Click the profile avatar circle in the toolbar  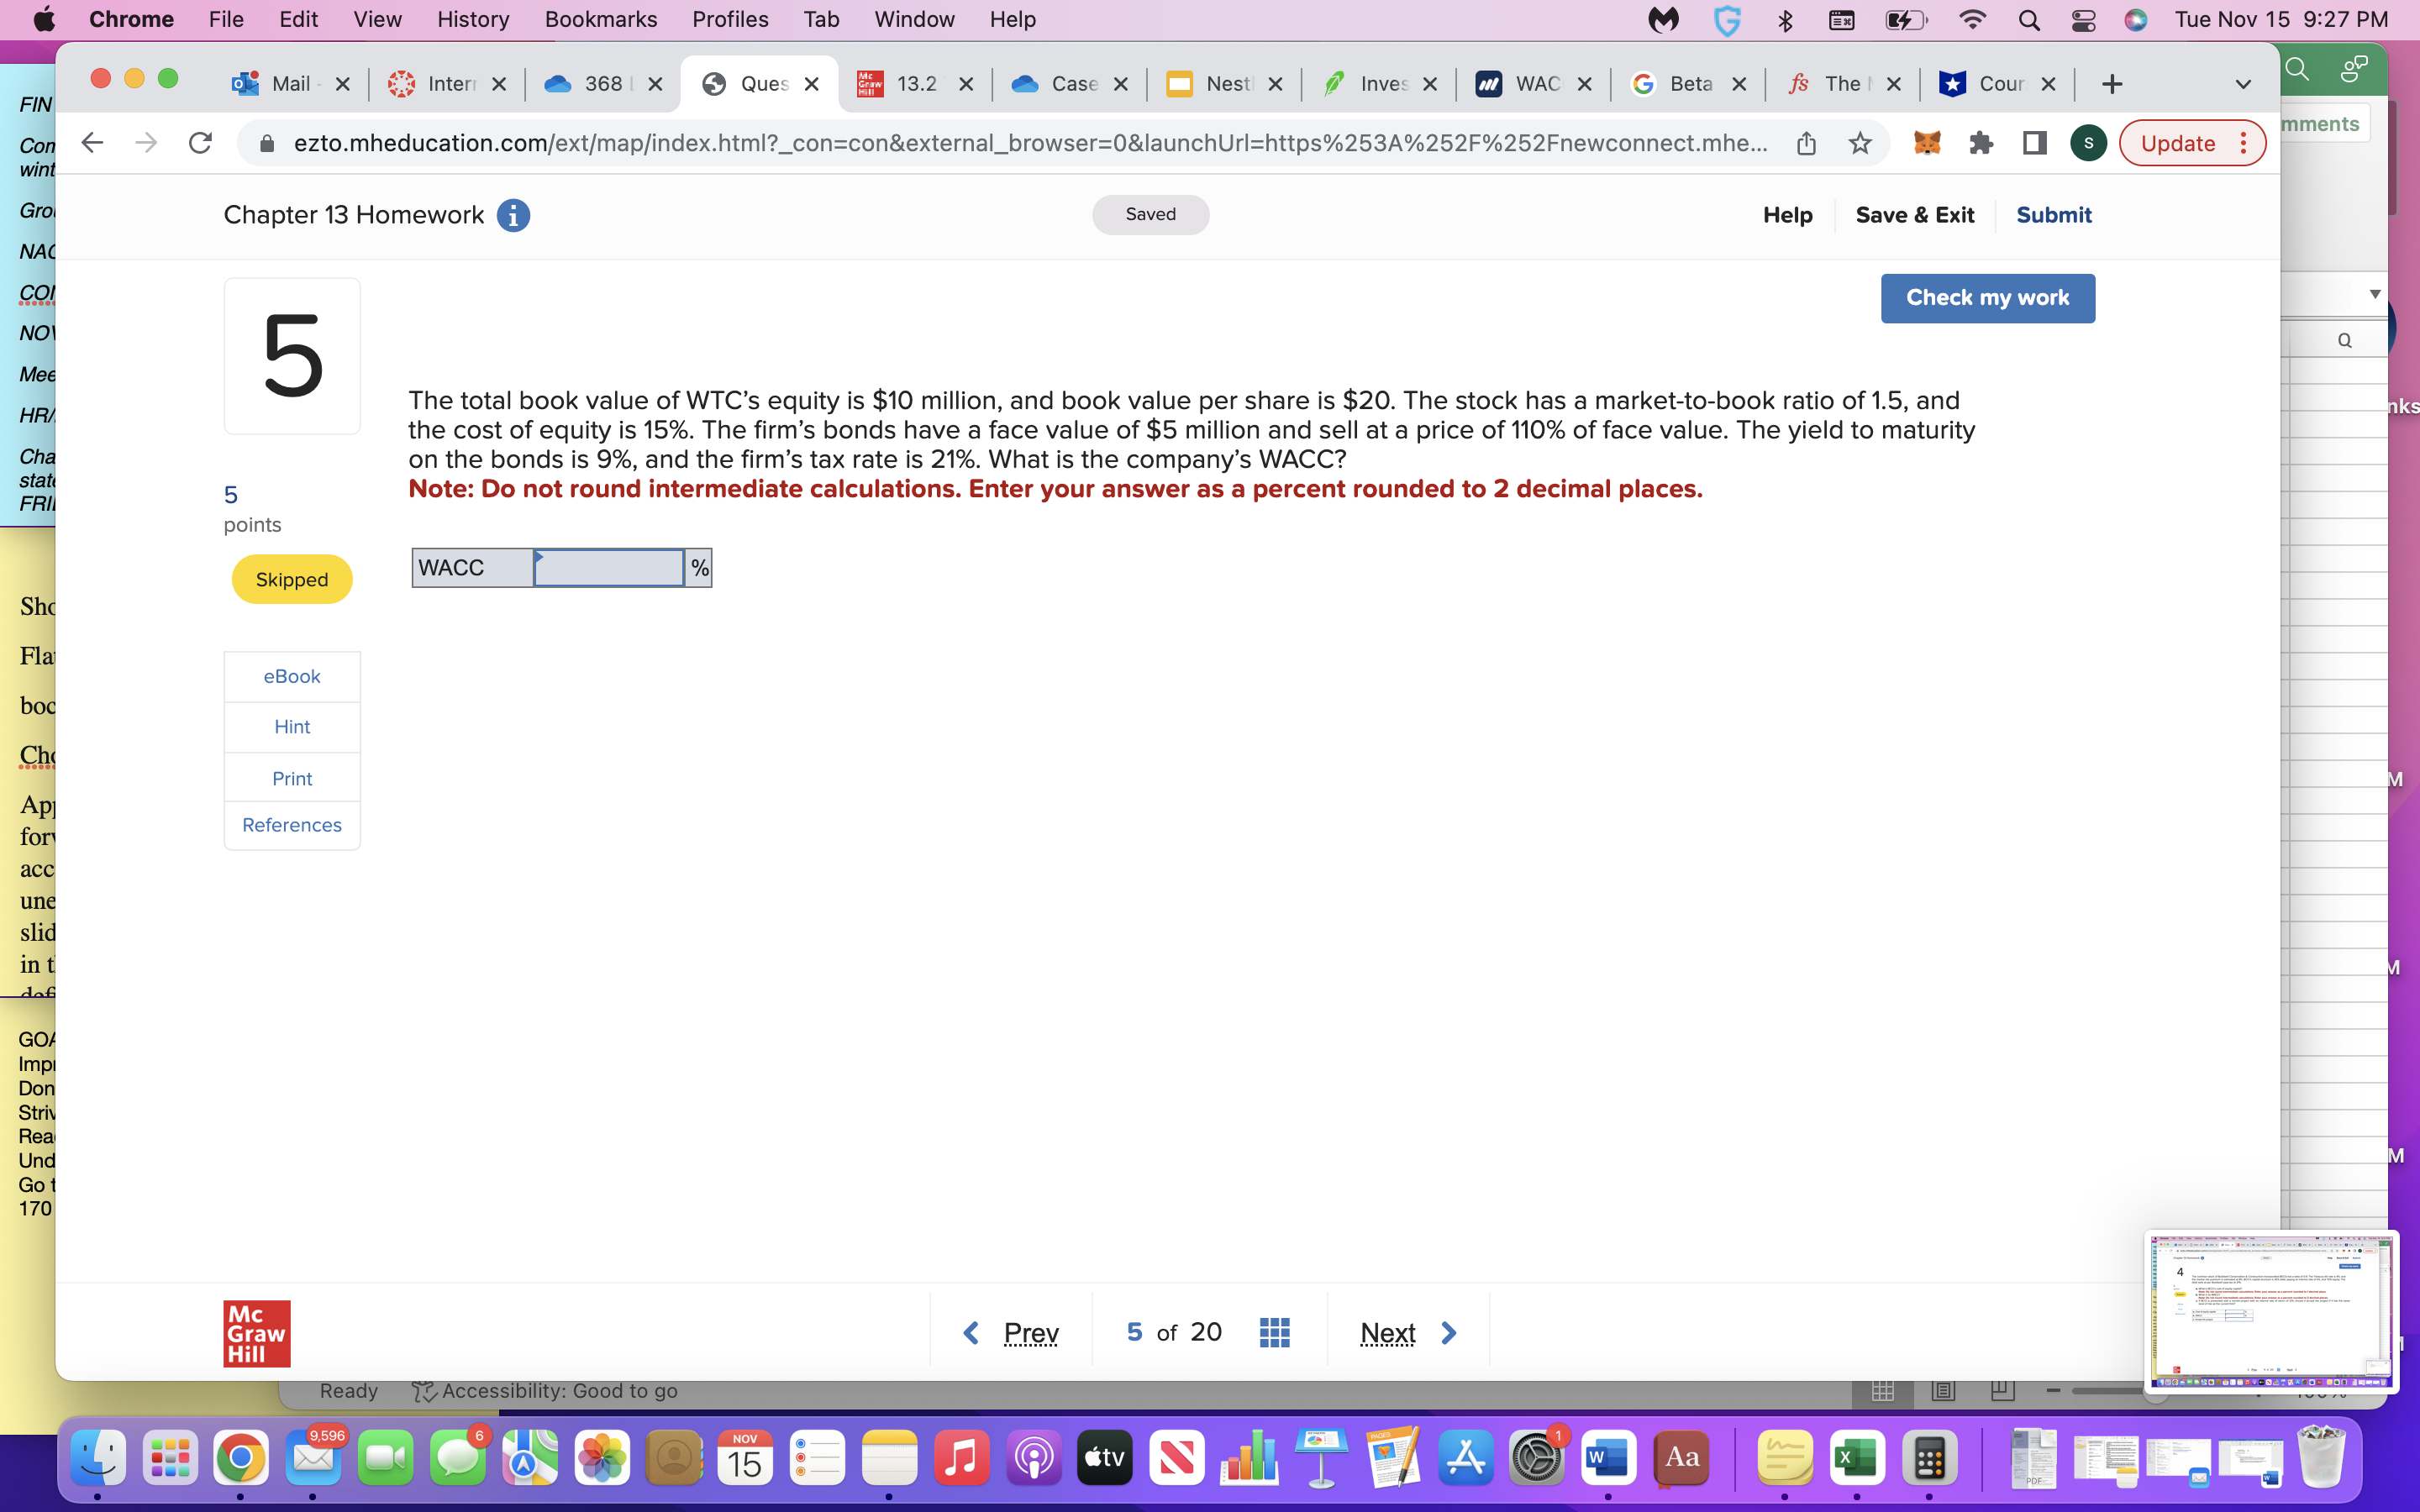pos(2089,143)
